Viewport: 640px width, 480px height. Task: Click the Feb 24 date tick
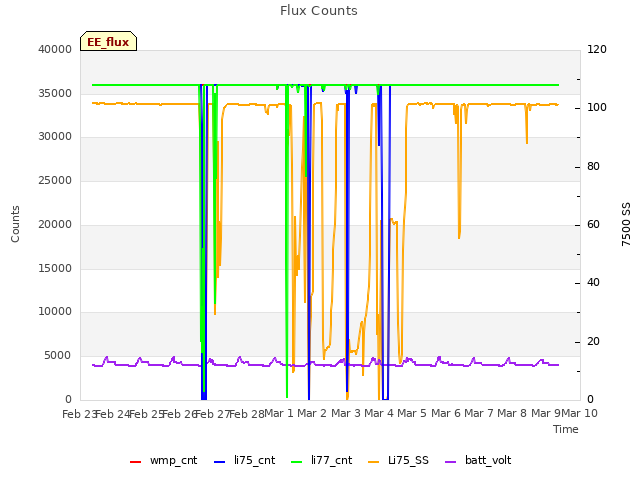tap(113, 414)
